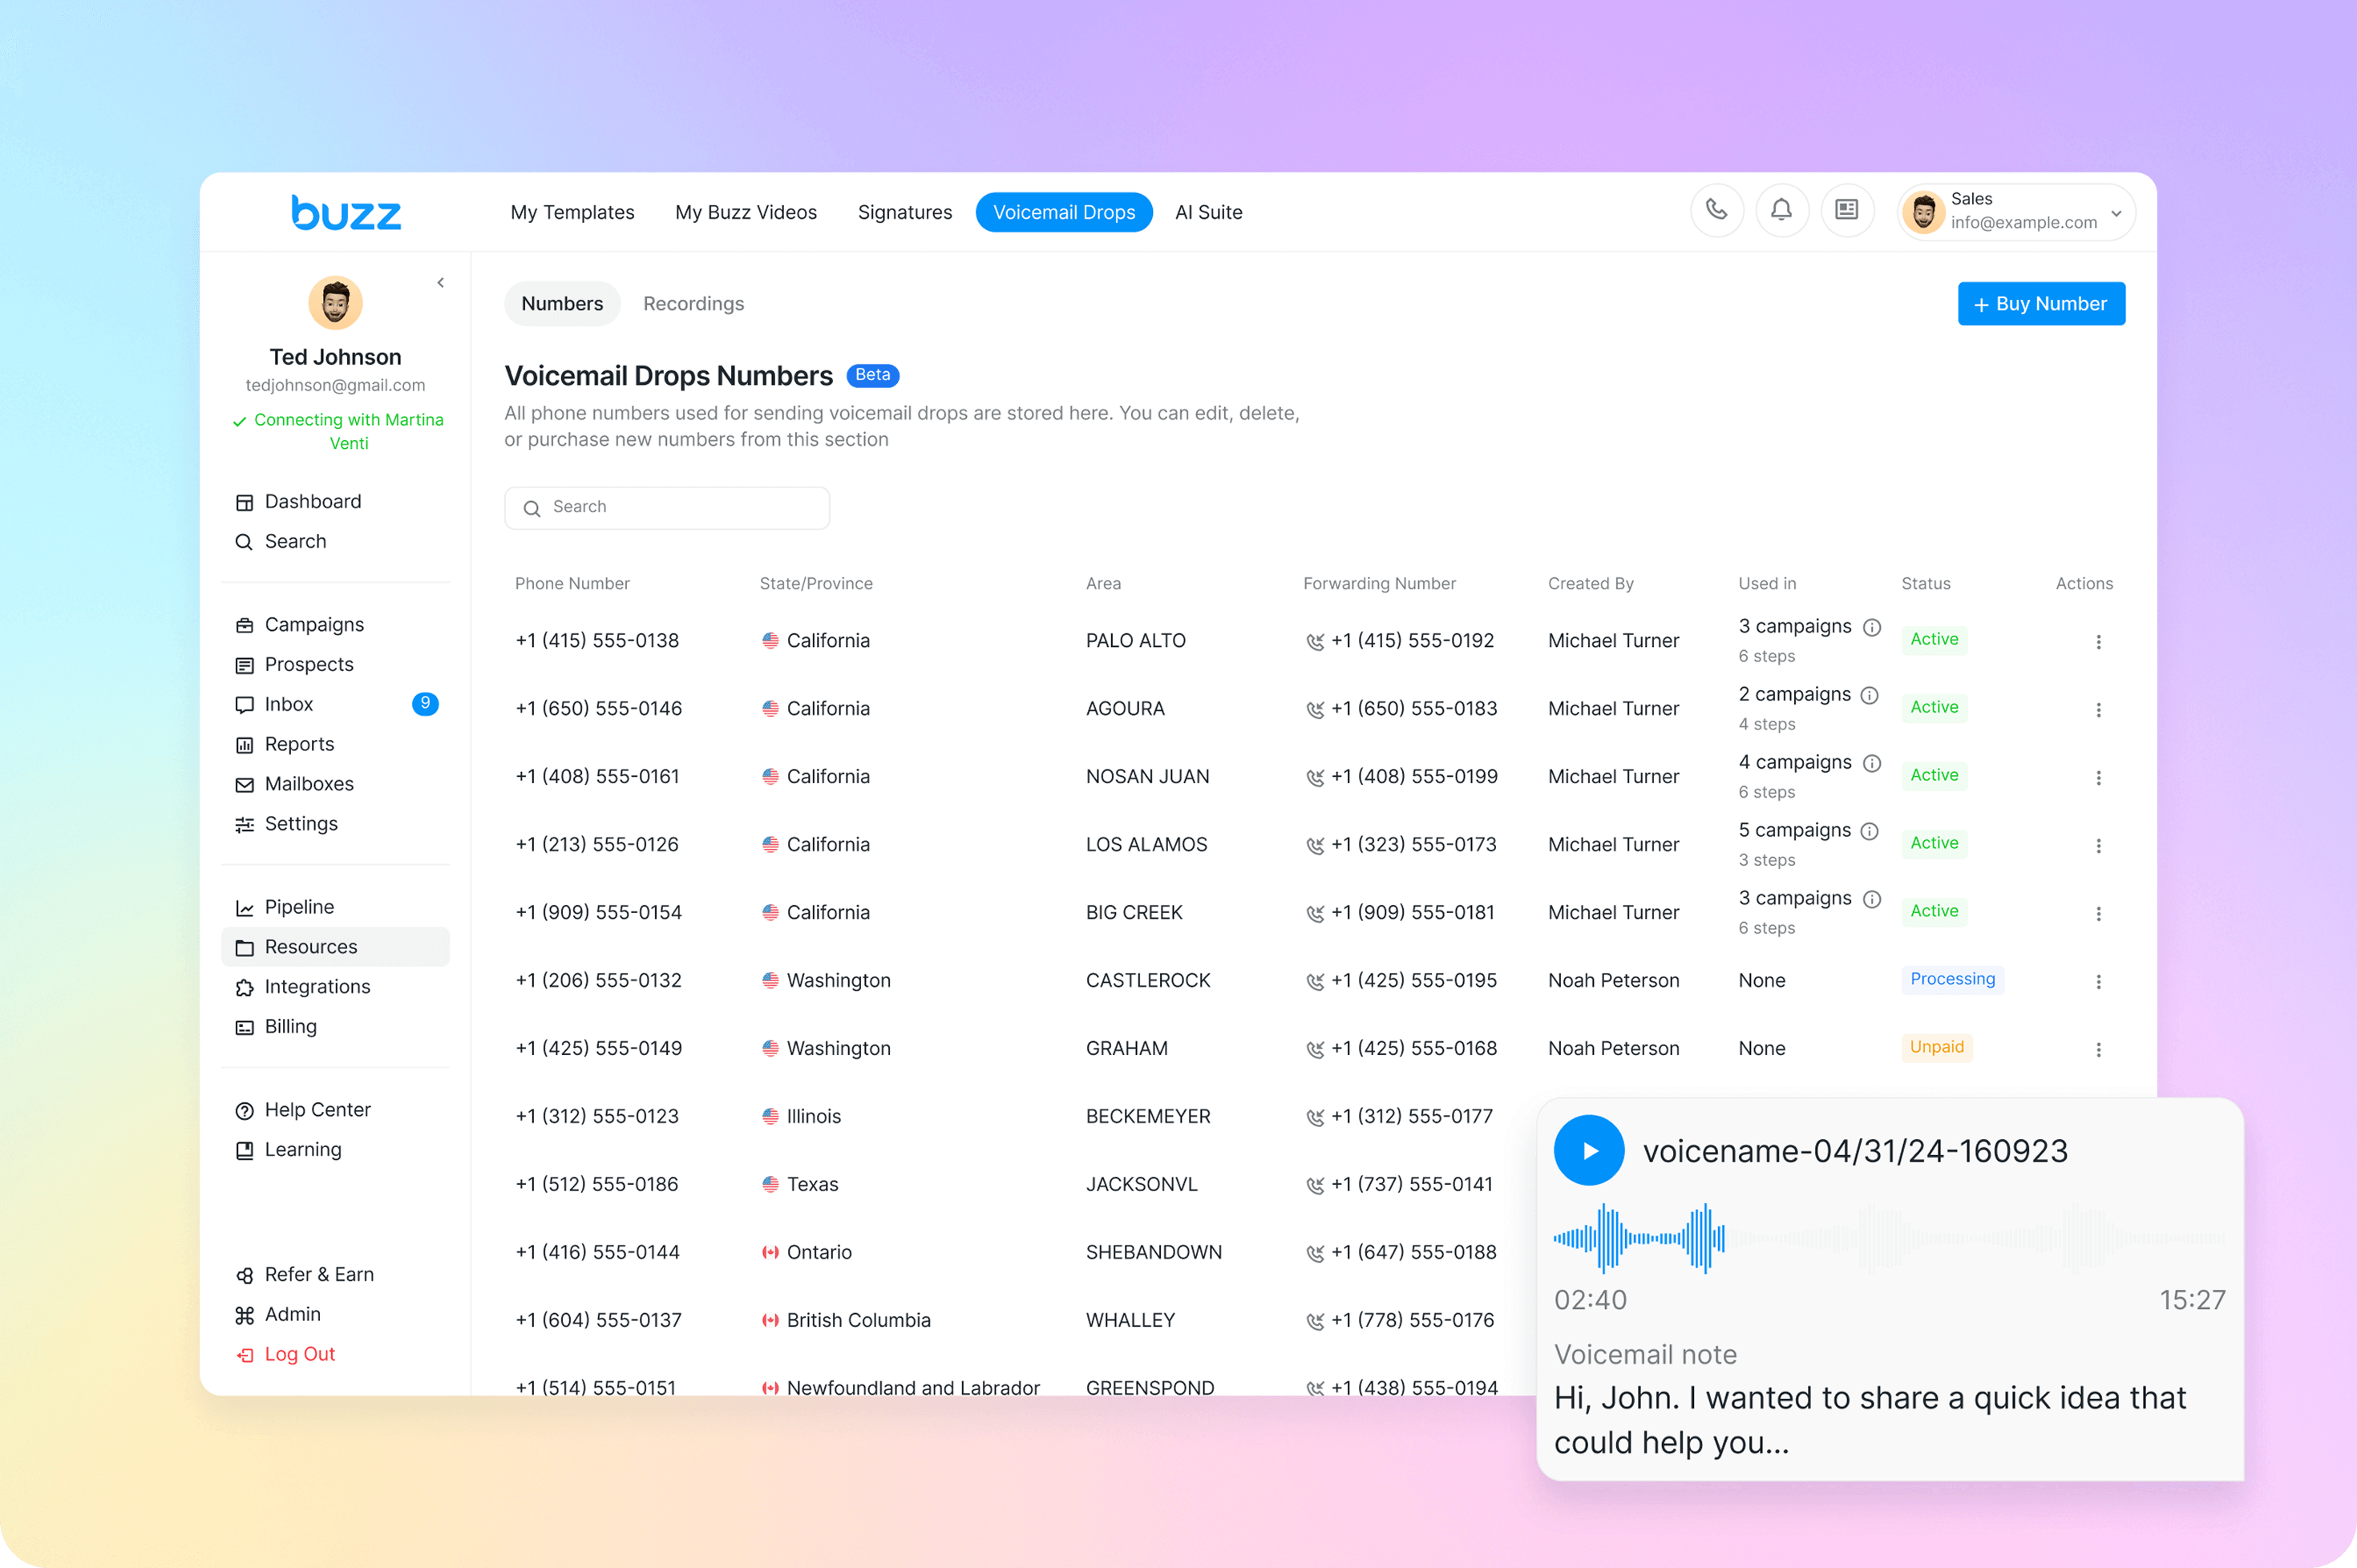Open Inbox with 9 unread badge
Screen dimensions: 2357x1568
[x=289, y=704]
